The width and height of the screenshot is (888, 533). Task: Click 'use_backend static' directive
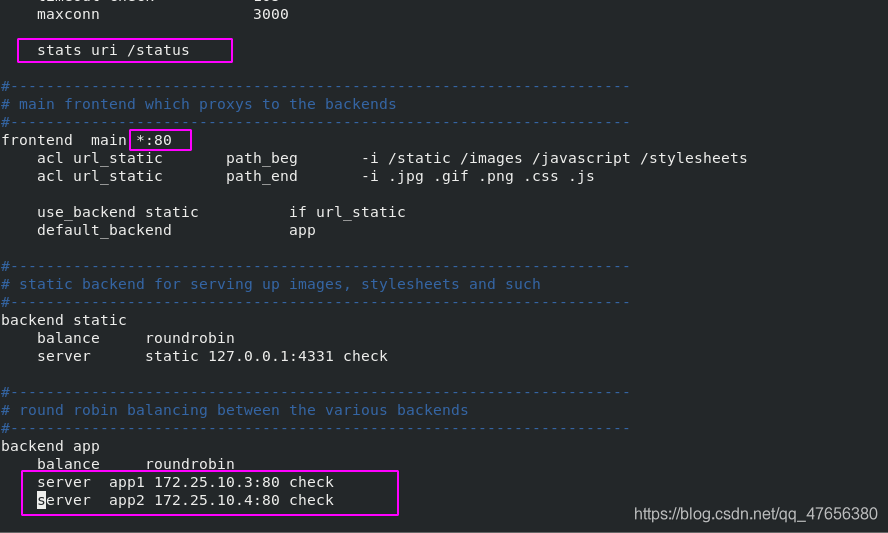(x=118, y=212)
